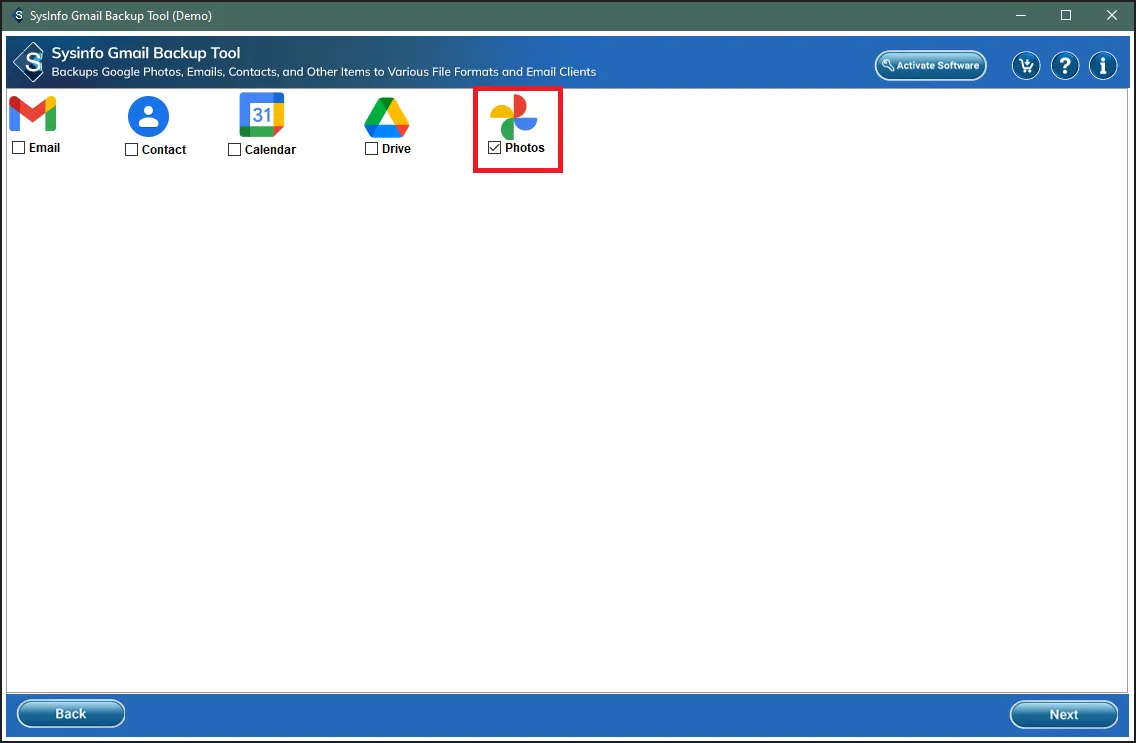Go Back to previous screen
This screenshot has height=743, width=1136.
71,713
